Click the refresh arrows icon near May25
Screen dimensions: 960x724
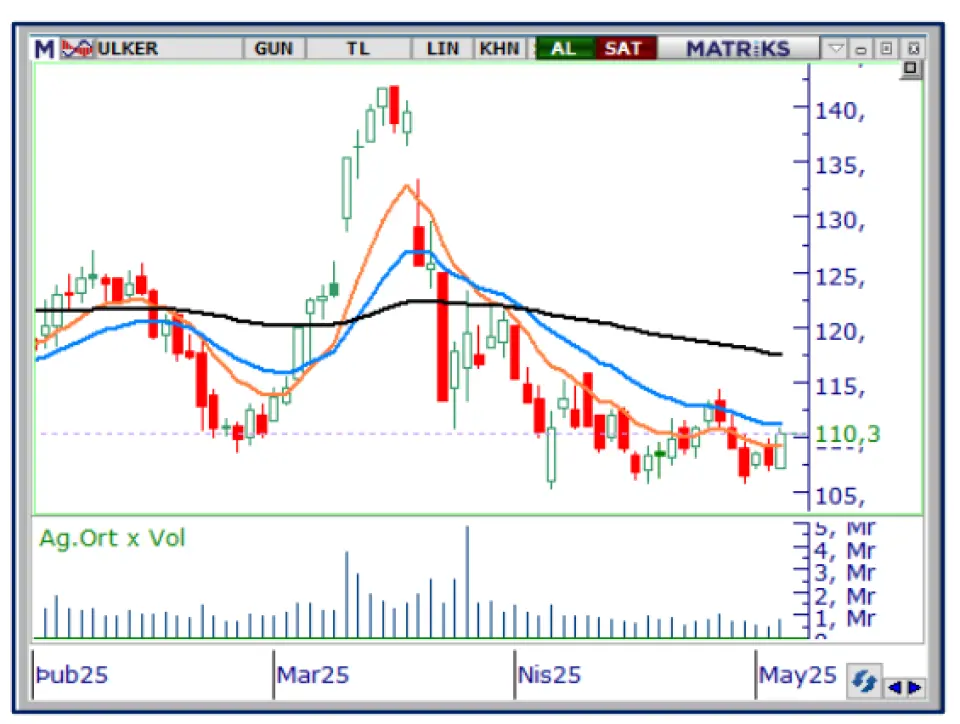pos(864,681)
